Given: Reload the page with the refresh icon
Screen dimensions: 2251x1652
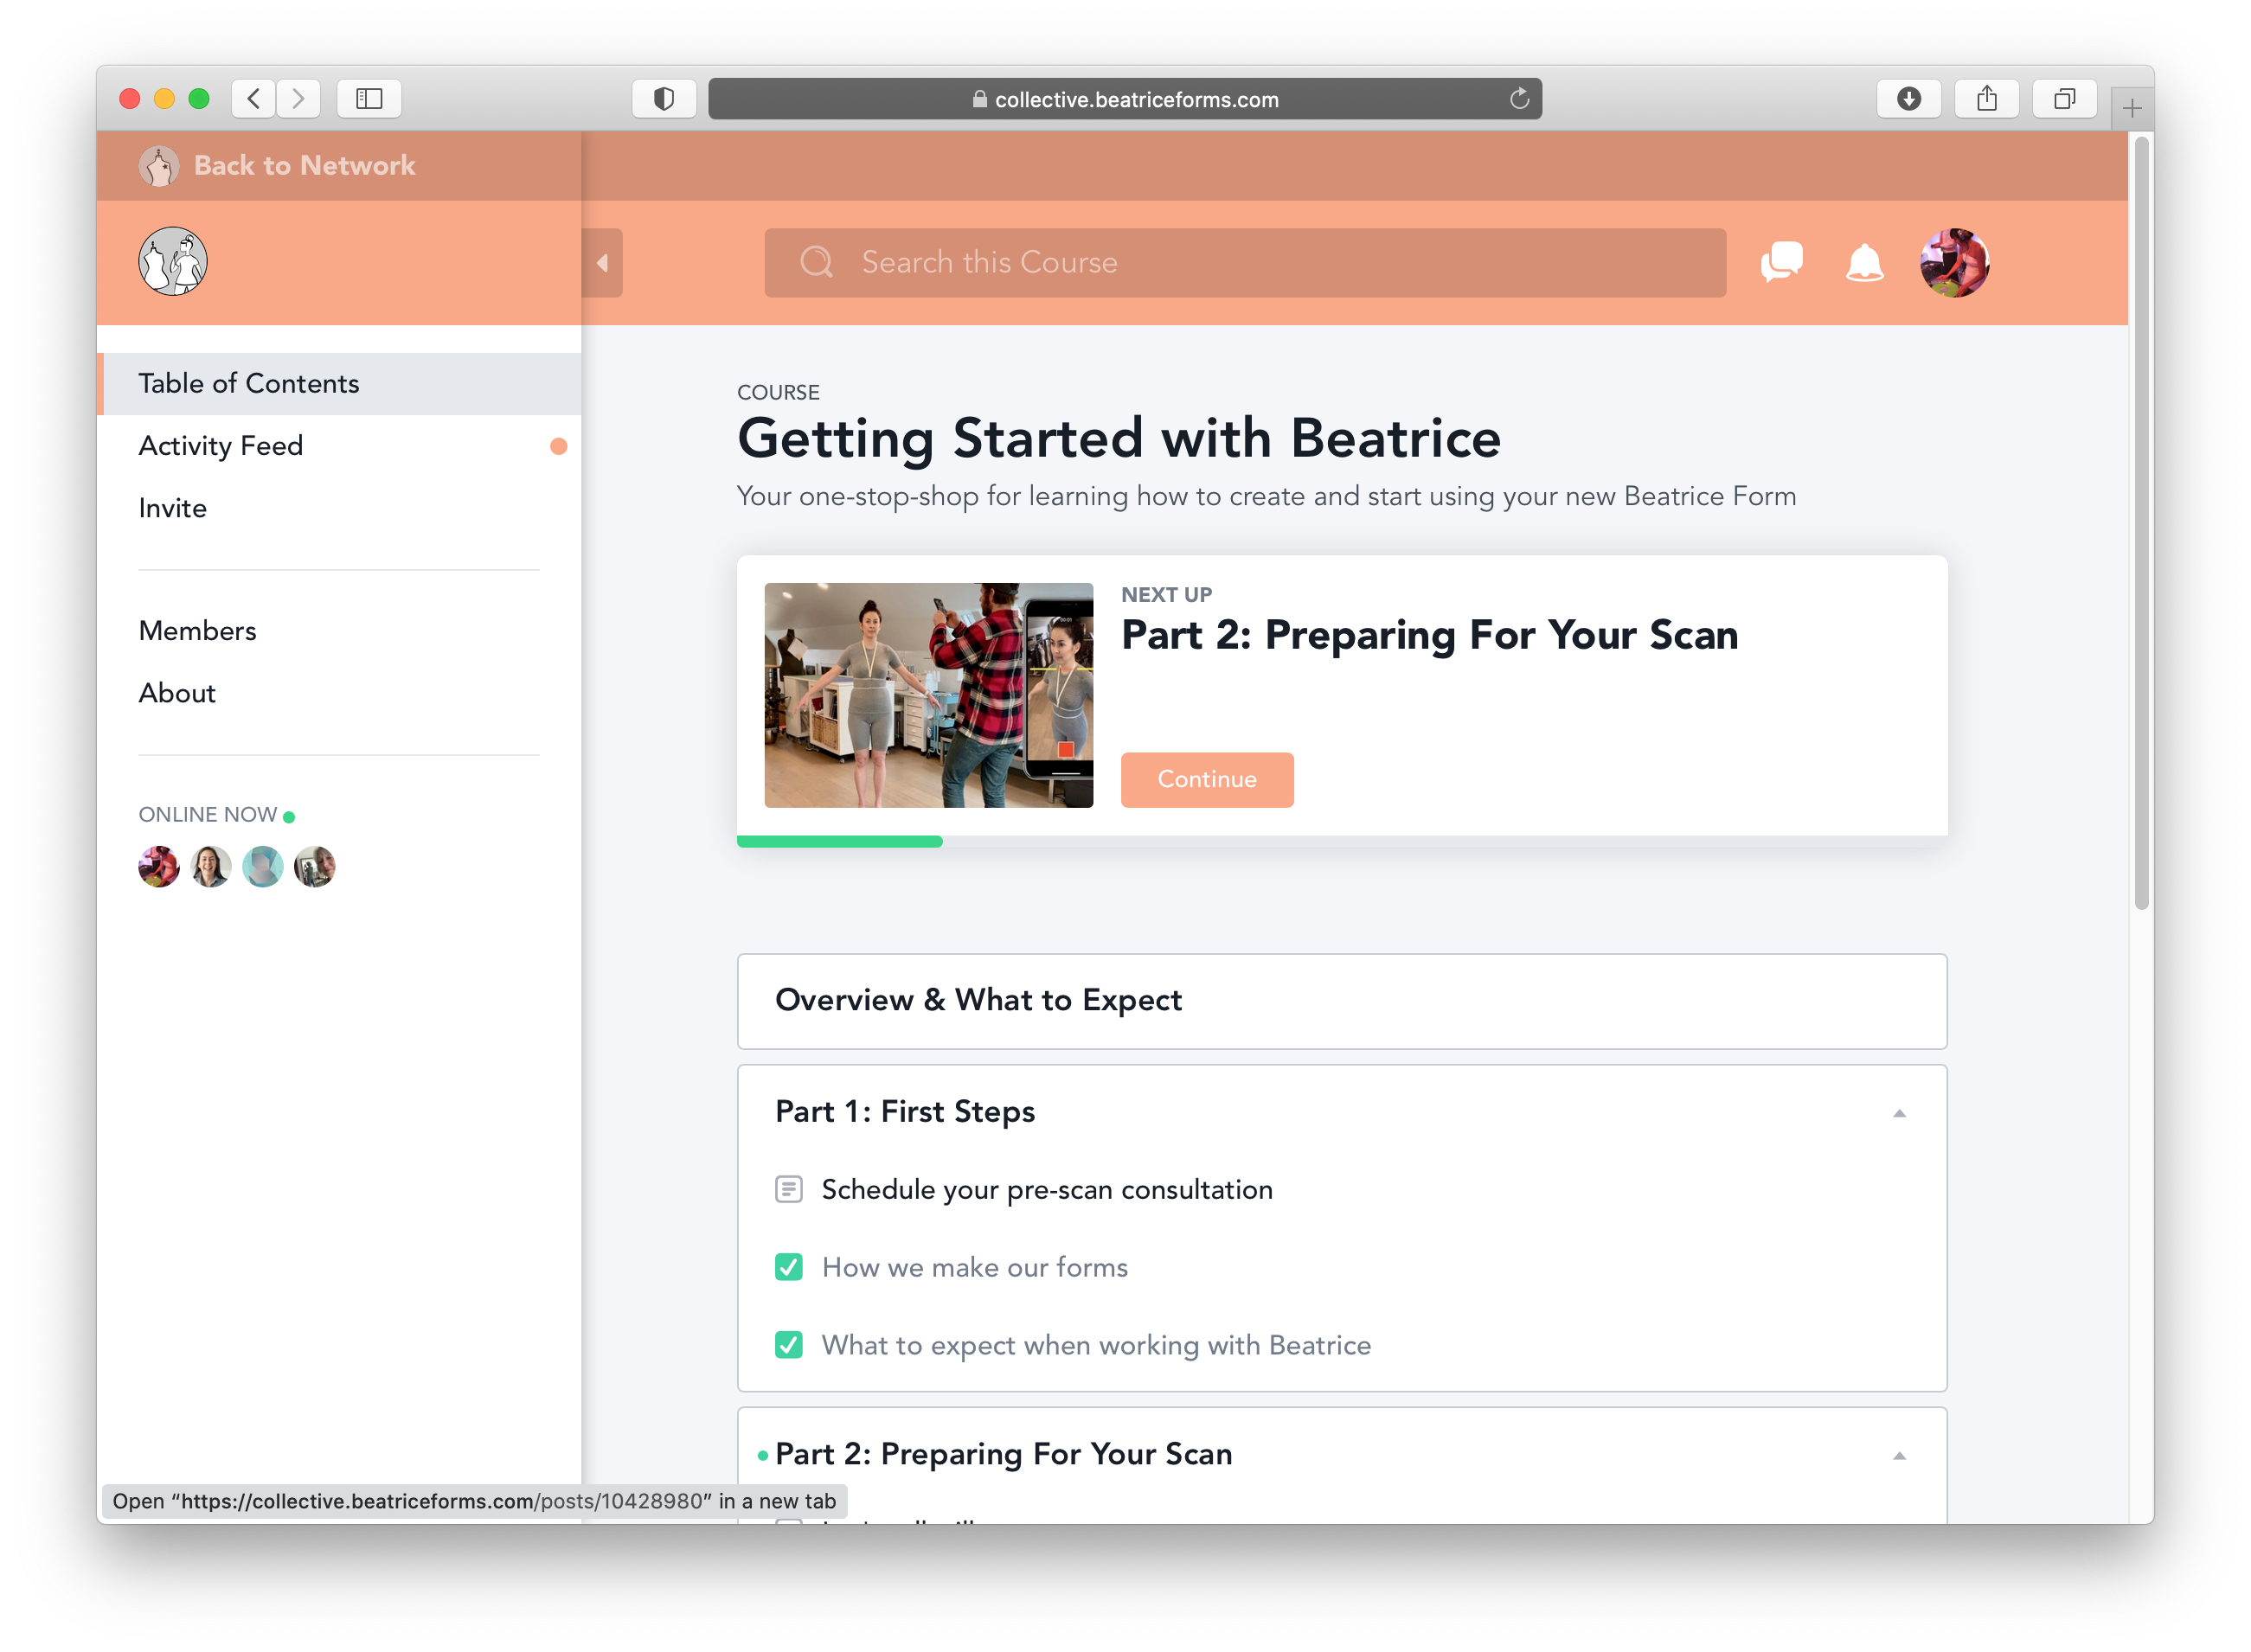Looking at the screenshot, I should tap(1519, 98).
